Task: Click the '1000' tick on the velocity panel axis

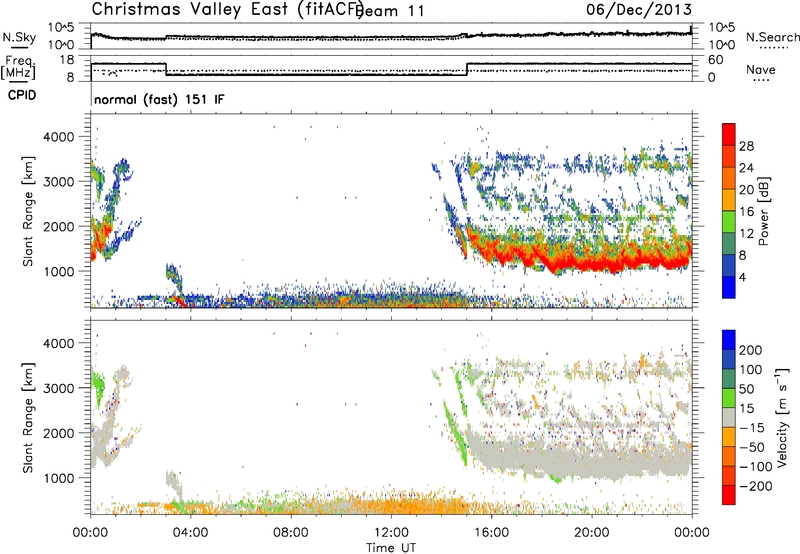Action: [x=58, y=478]
